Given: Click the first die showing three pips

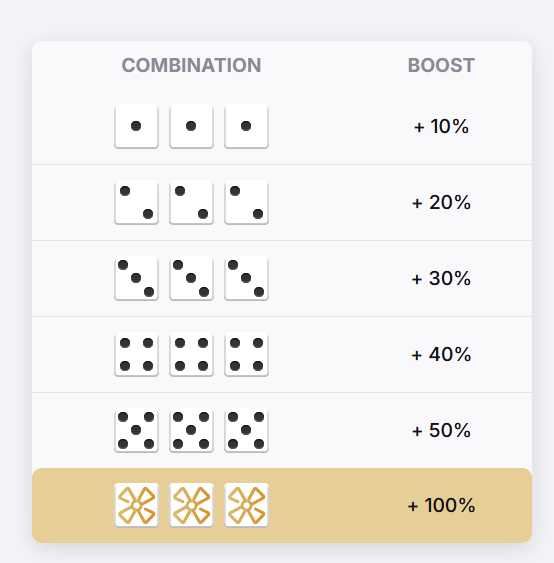Looking at the screenshot, I should coord(136,278).
